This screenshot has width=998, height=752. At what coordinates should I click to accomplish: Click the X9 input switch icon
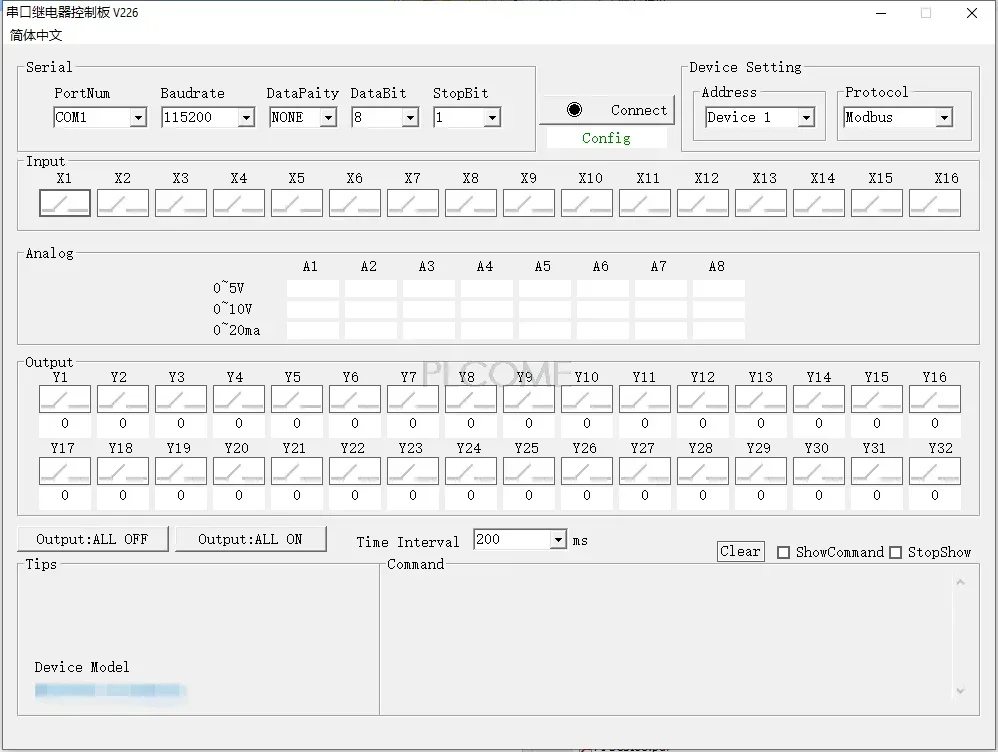tap(529, 203)
